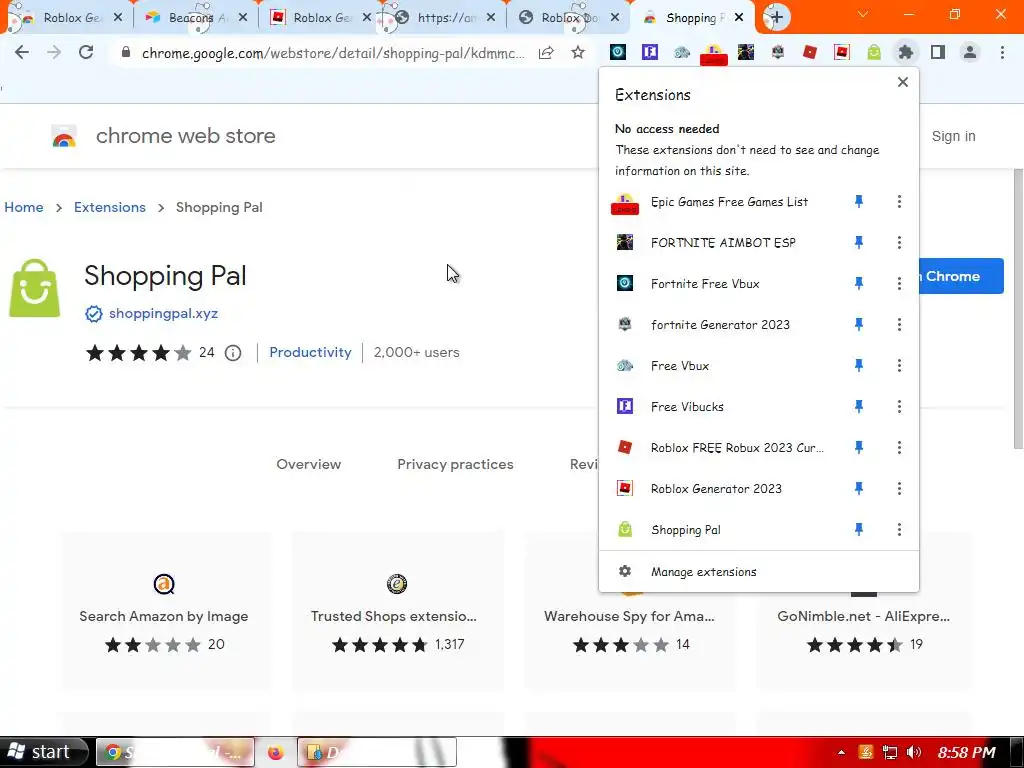Open more options for Fortnite Free Vbux
This screenshot has height=768, width=1024.
tap(899, 283)
